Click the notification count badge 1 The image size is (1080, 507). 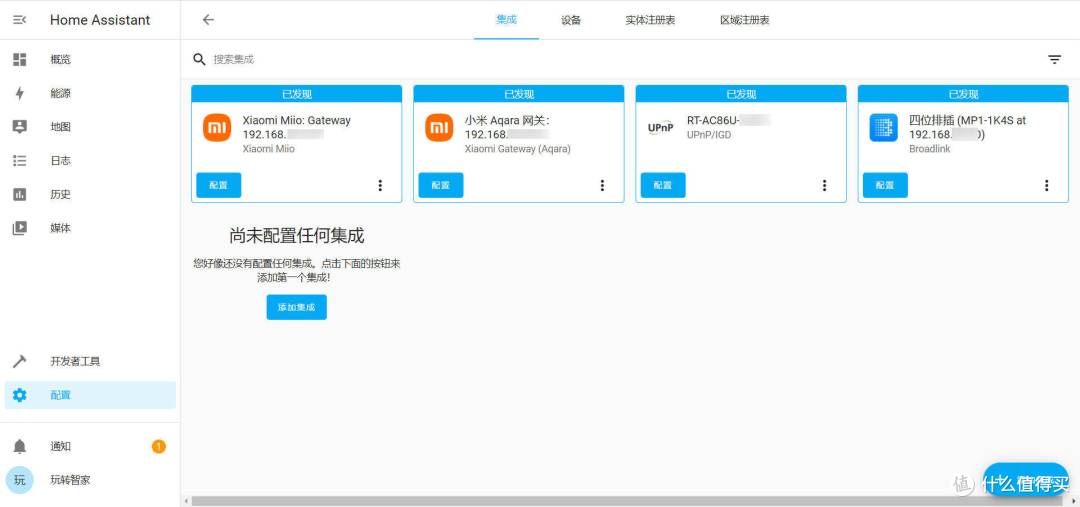158,446
